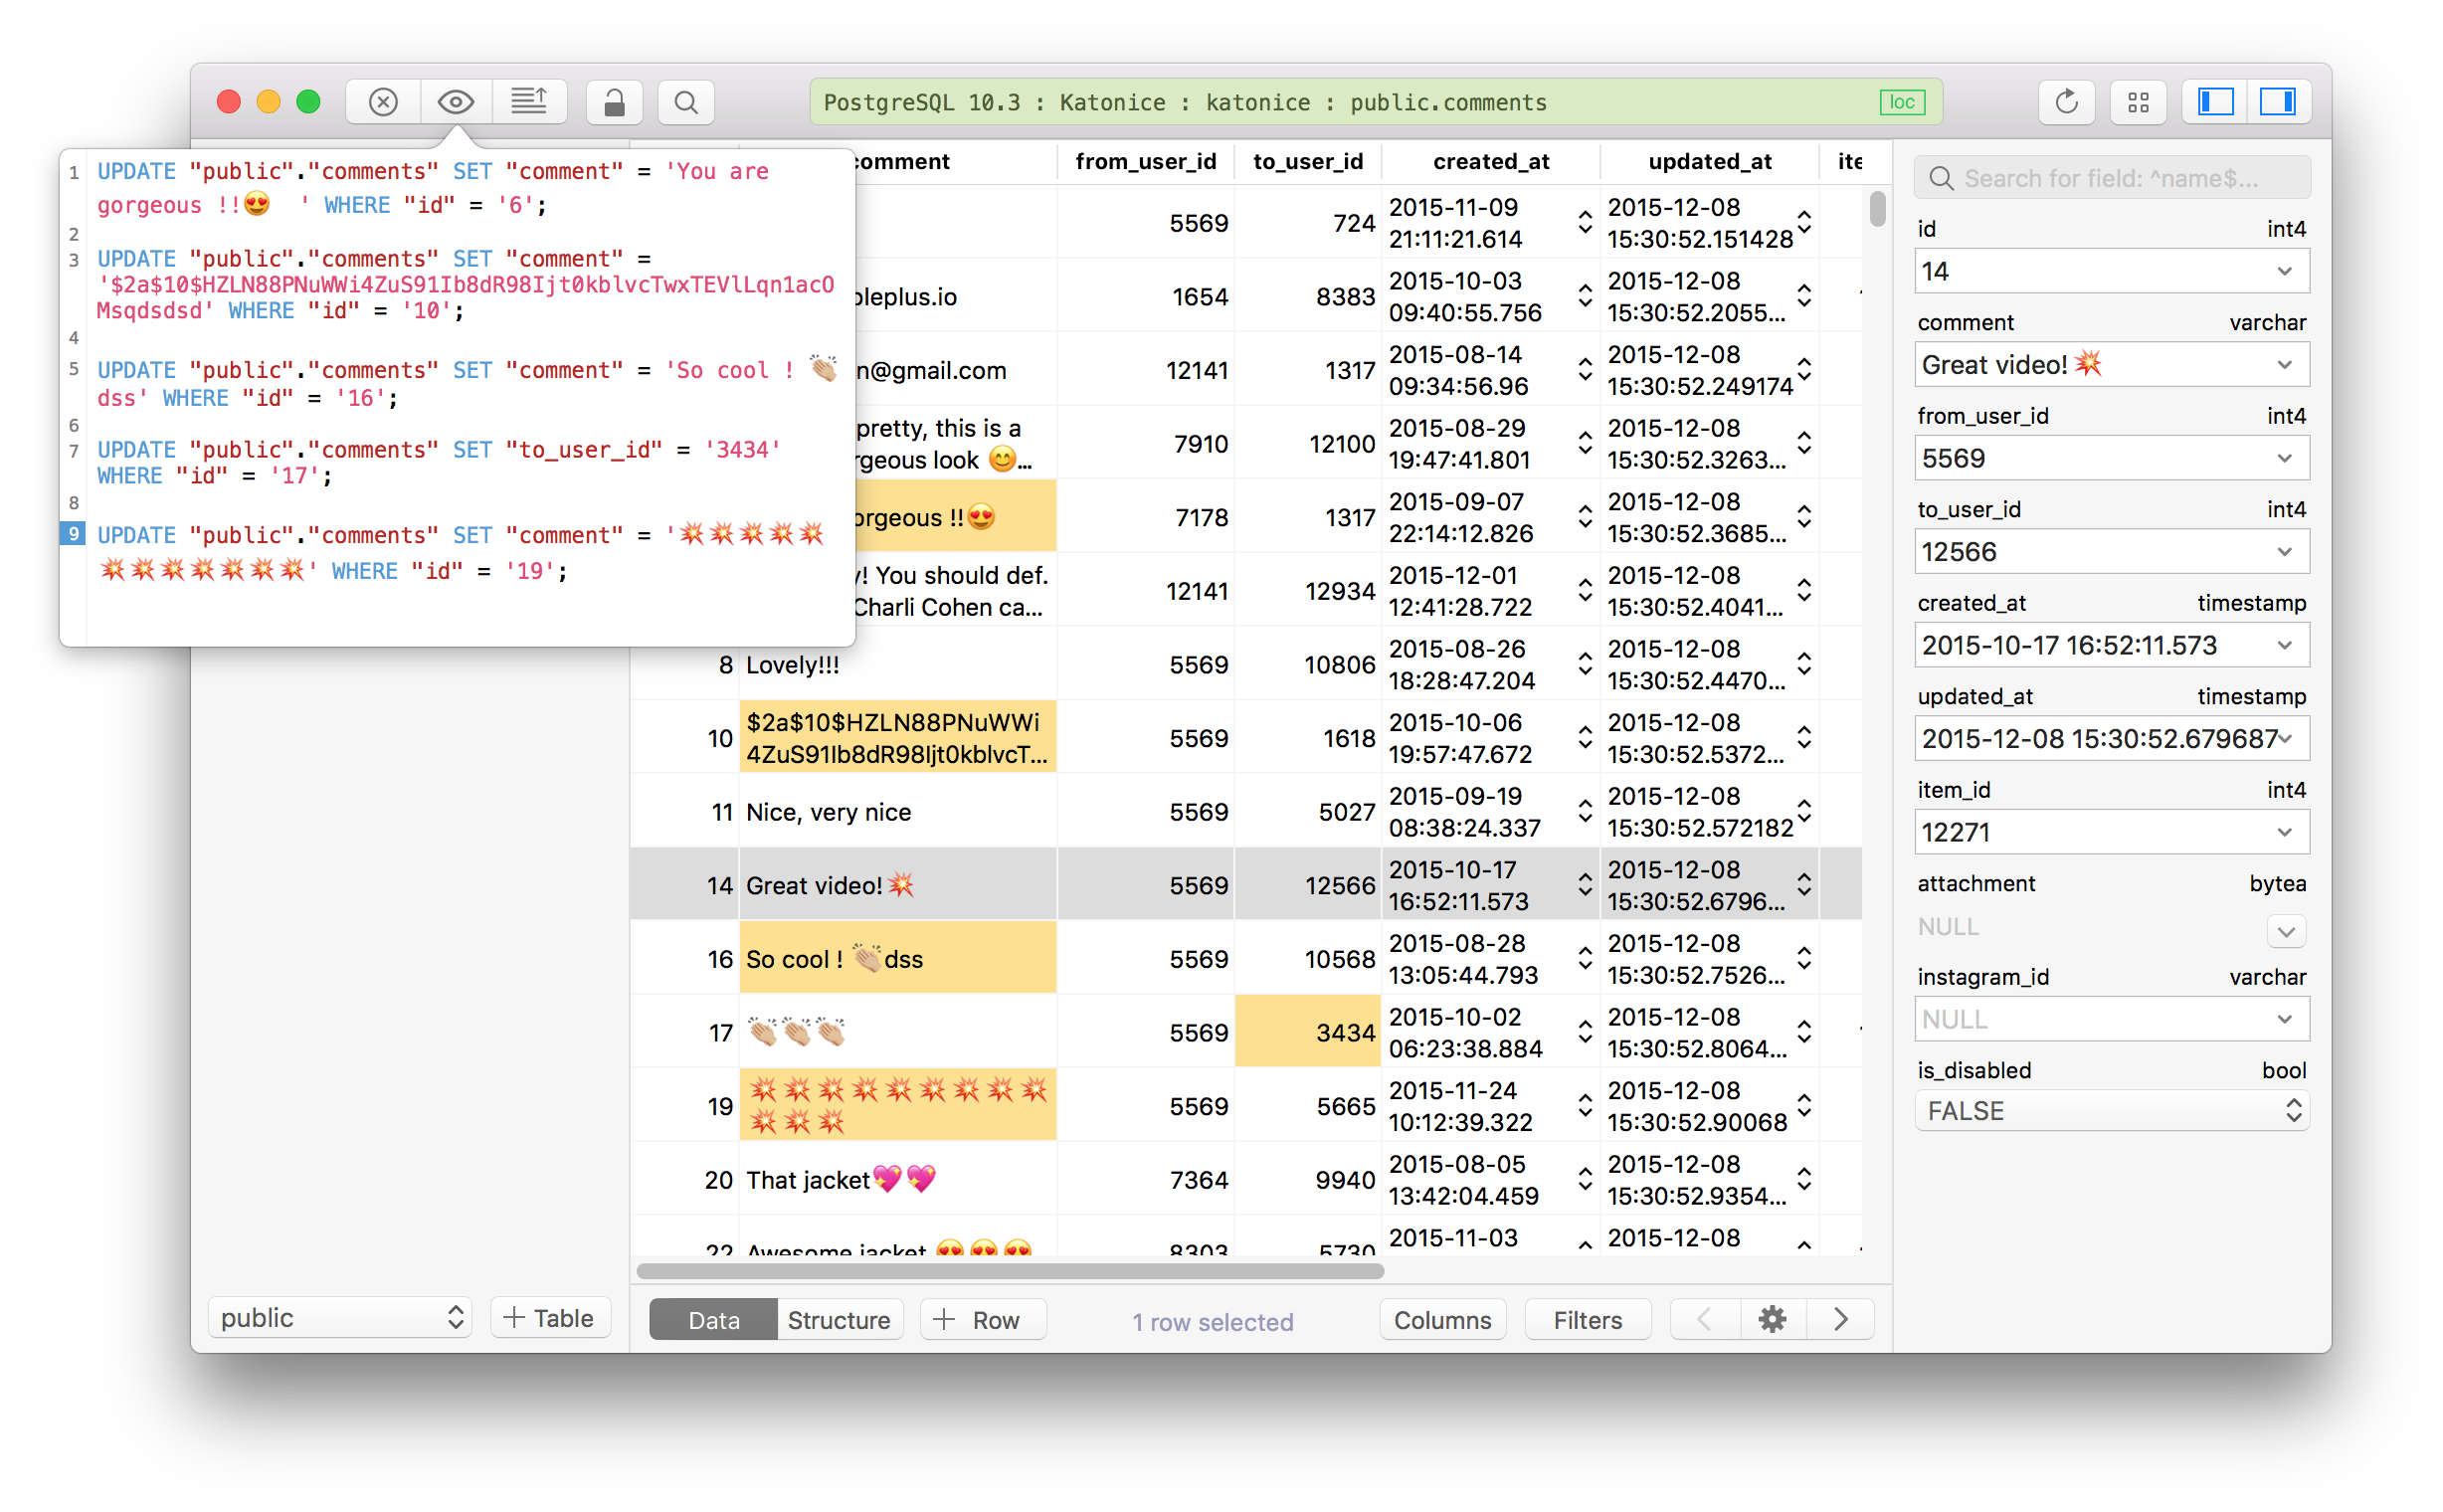Toggle the right sidebar panel
This screenshot has height=1512, width=2443.
2278,102
